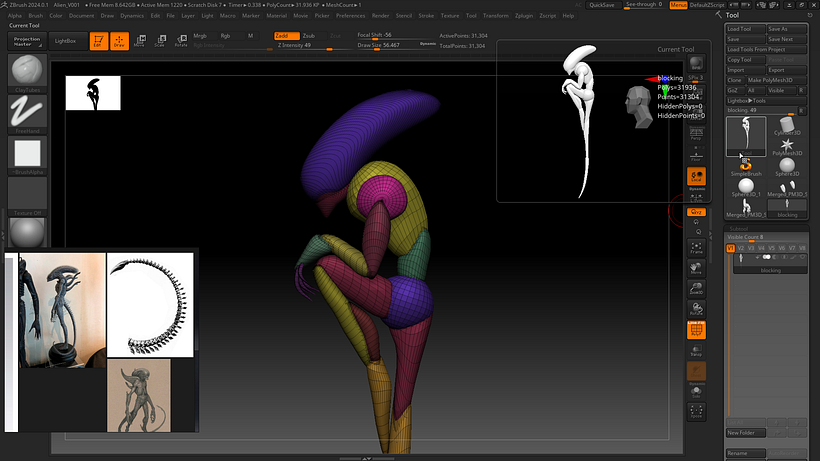Screen dimensions: 820x461
Task: Toggle the Rgb channel button
Action: pyautogui.click(x=225, y=36)
